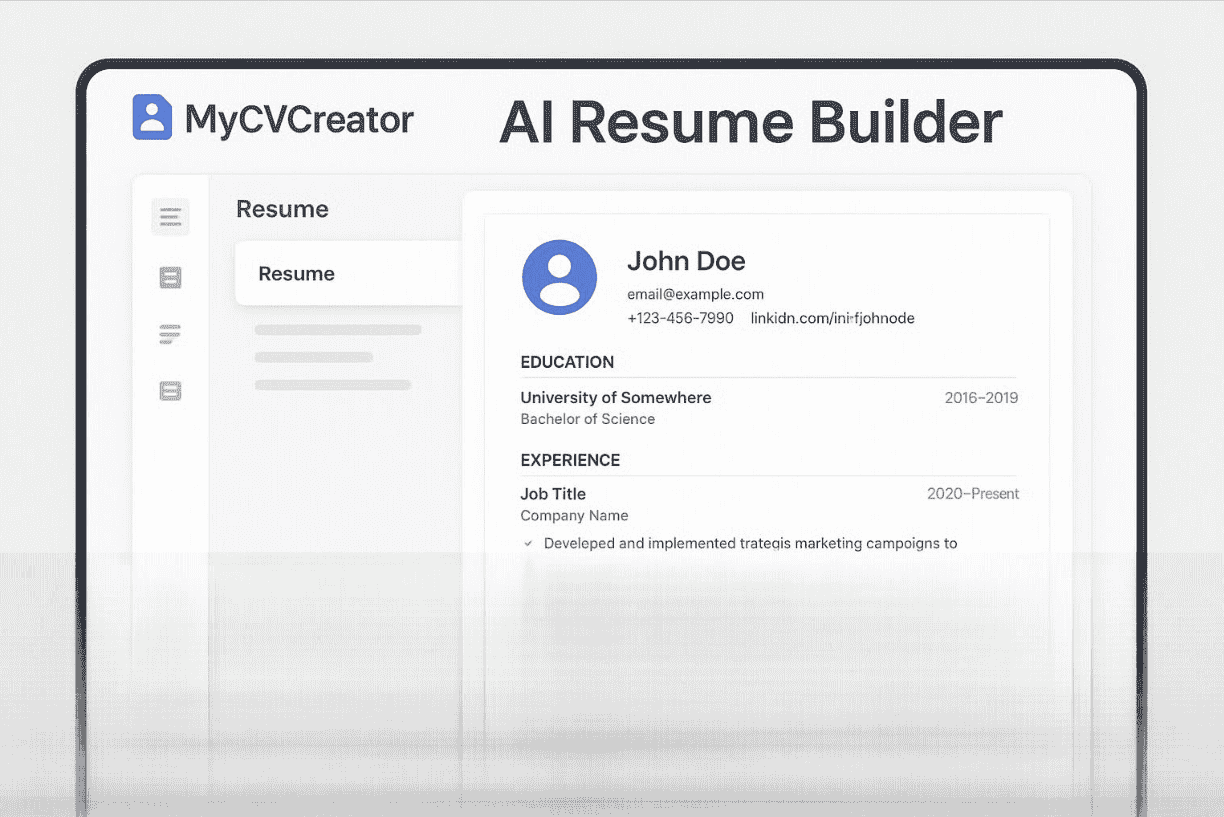Select the third placeholder line under Resume item

333,385
